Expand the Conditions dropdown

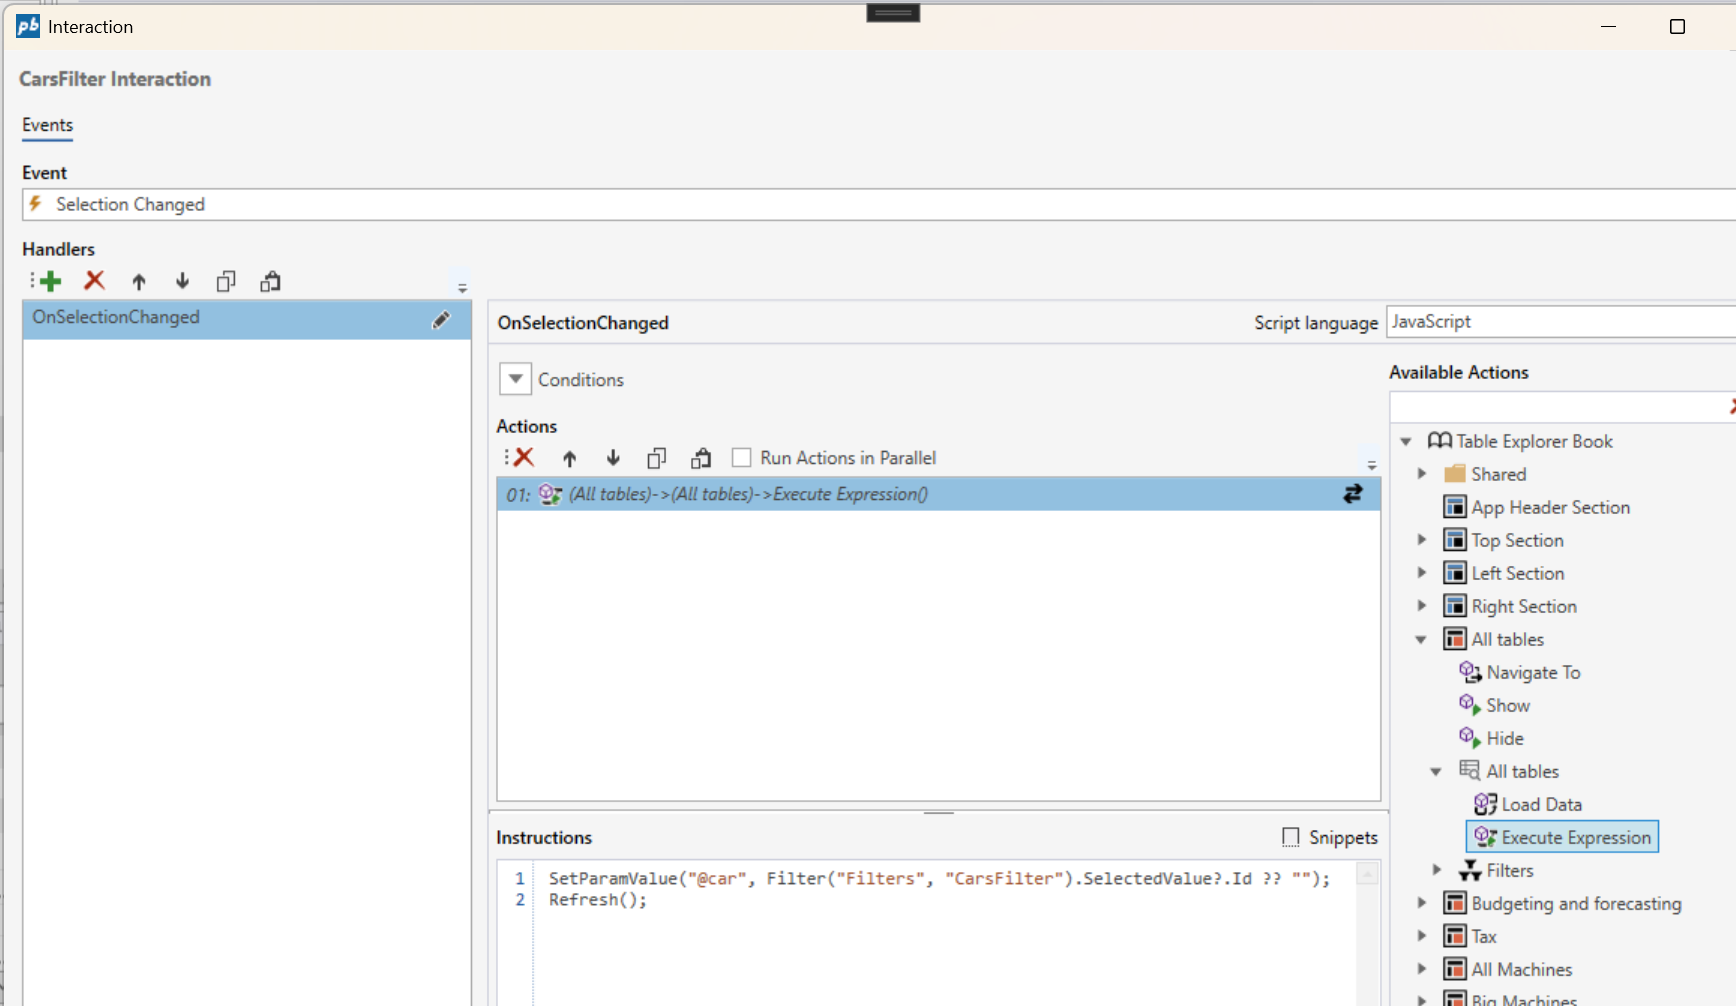[515, 379]
